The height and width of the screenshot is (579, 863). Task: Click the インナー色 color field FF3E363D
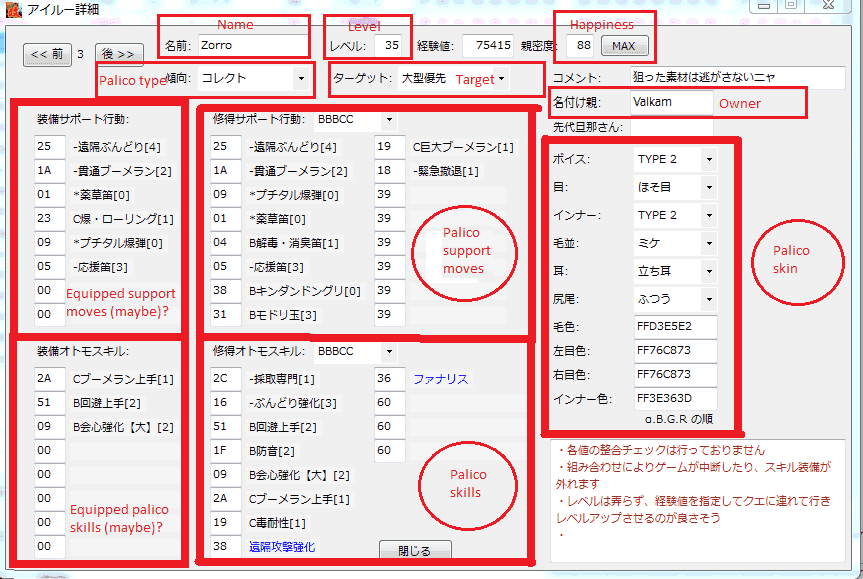pos(676,398)
